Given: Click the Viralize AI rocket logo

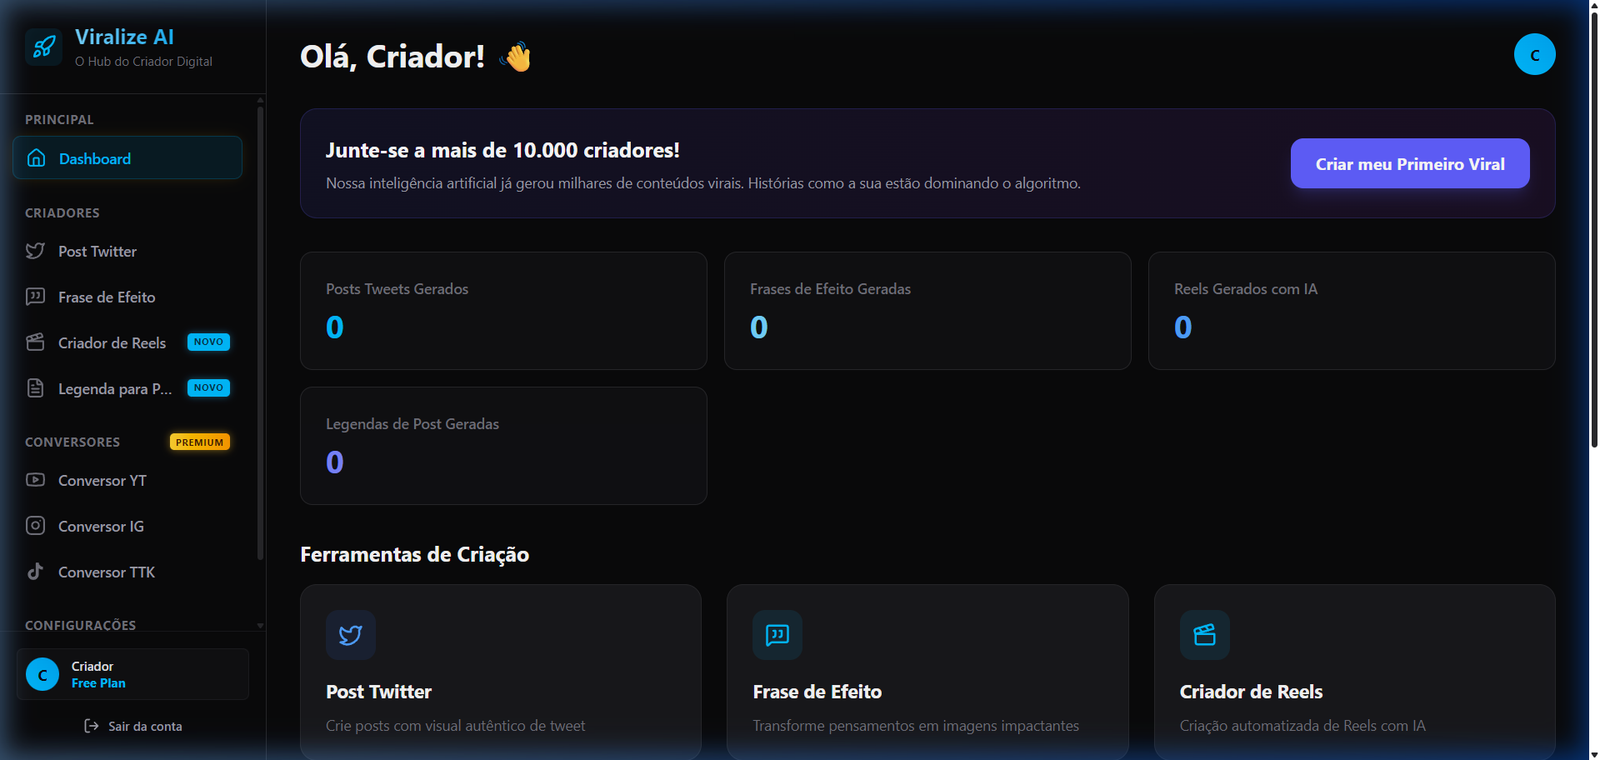Looking at the screenshot, I should coord(44,47).
